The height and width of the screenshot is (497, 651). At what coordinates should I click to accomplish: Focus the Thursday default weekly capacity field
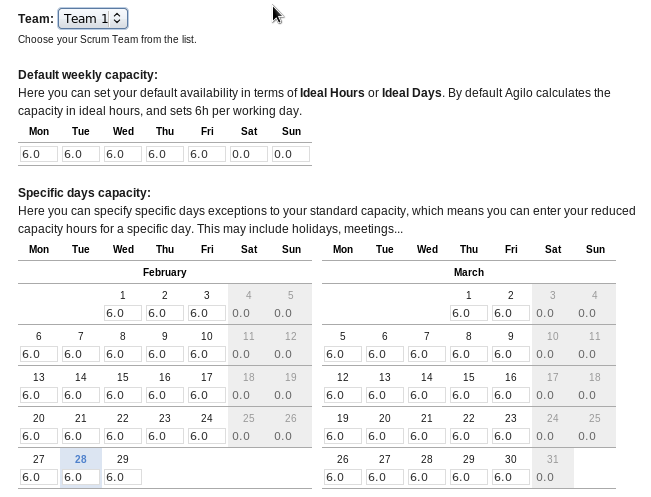pyautogui.click(x=165, y=154)
